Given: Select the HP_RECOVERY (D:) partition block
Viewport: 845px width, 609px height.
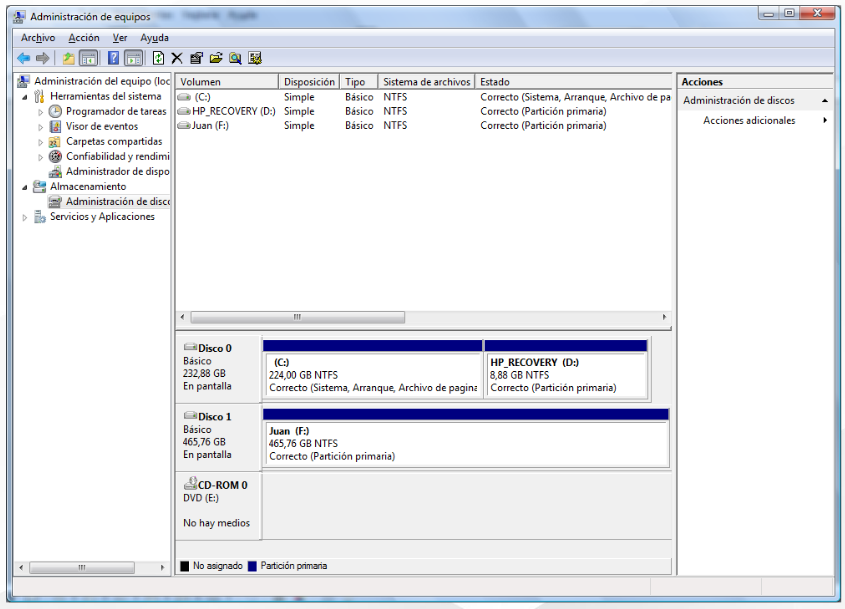Looking at the screenshot, I should click(x=566, y=370).
